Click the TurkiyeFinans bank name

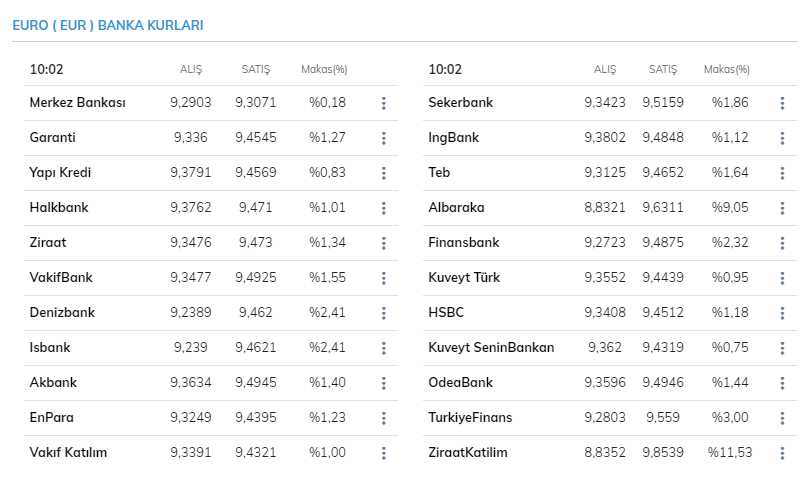click(470, 417)
